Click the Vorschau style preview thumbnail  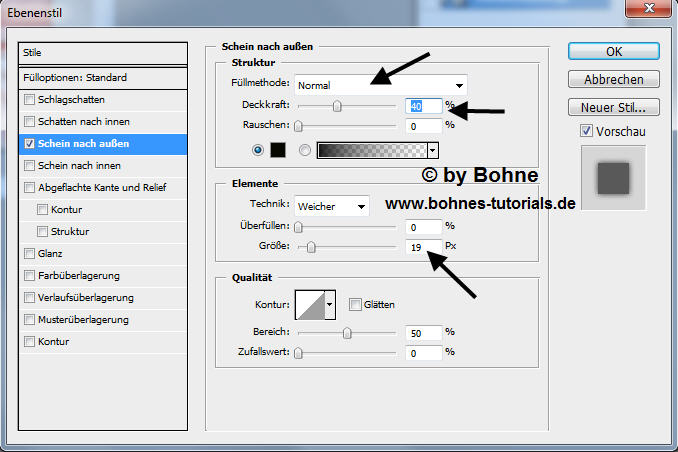(613, 178)
